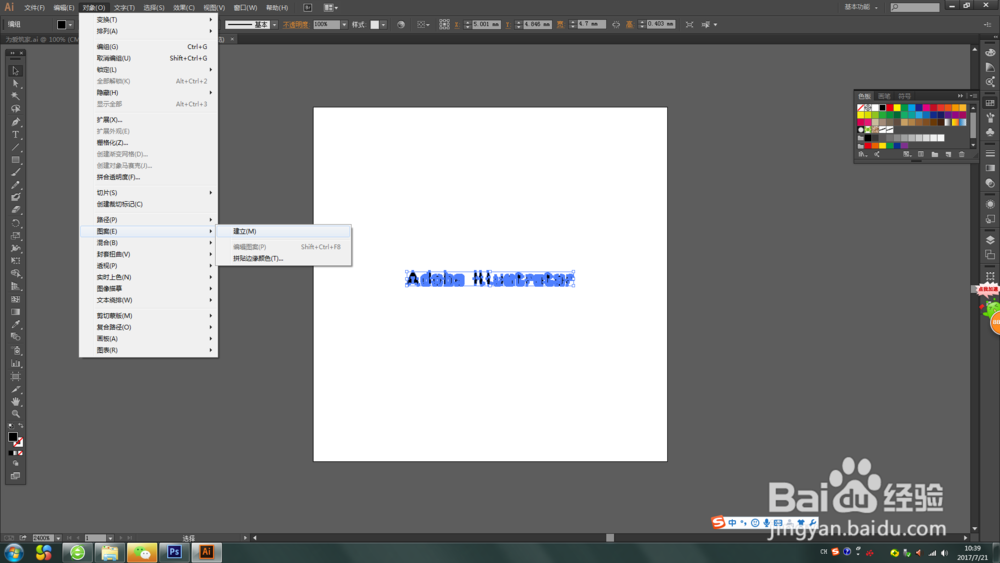1000x563 pixels.
Task: Select the red swatch in Swatches panel
Action: coord(890,108)
